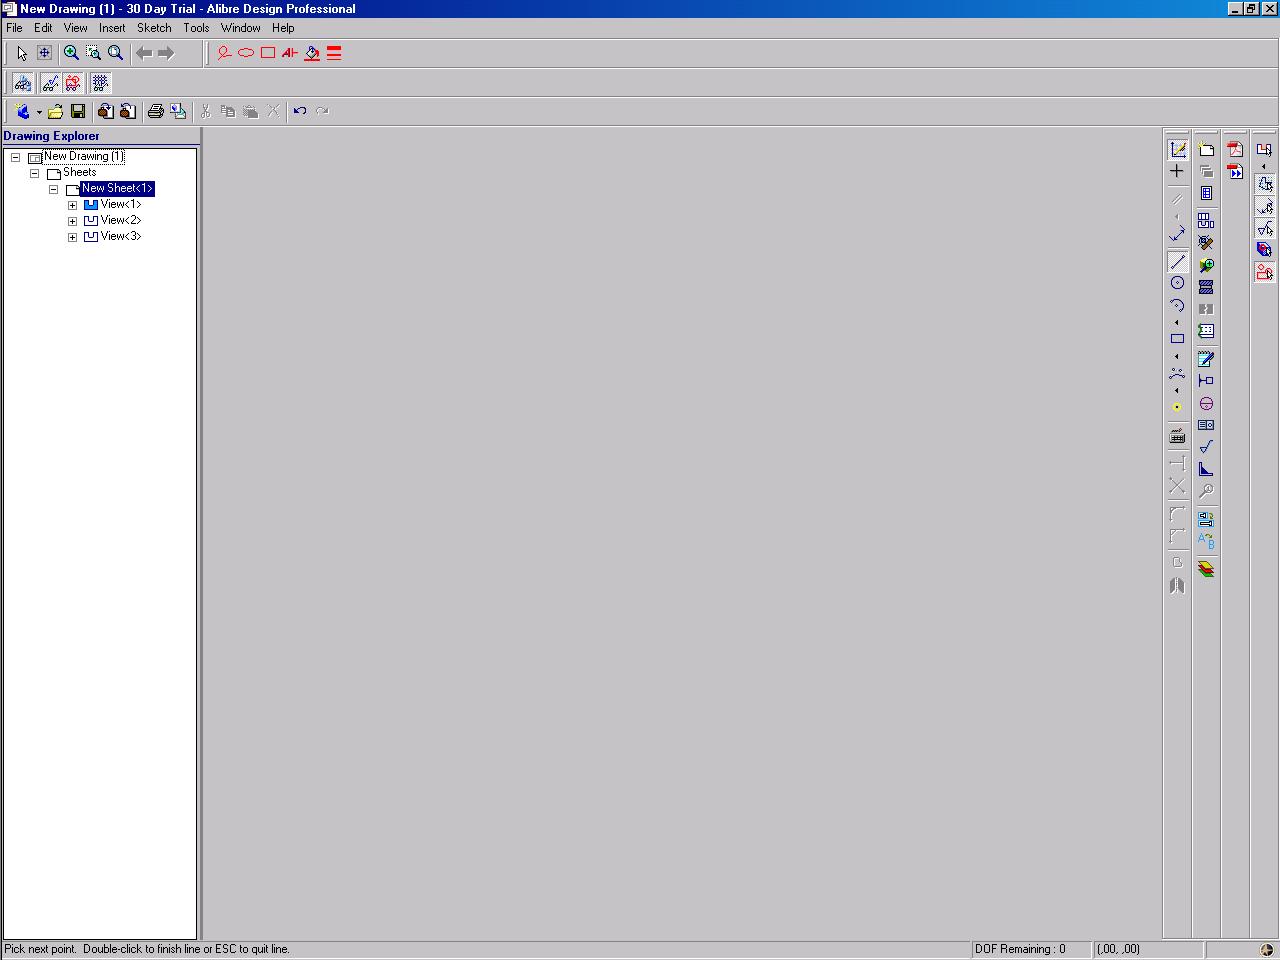Expand the View<1> tree node

[x=72, y=205]
